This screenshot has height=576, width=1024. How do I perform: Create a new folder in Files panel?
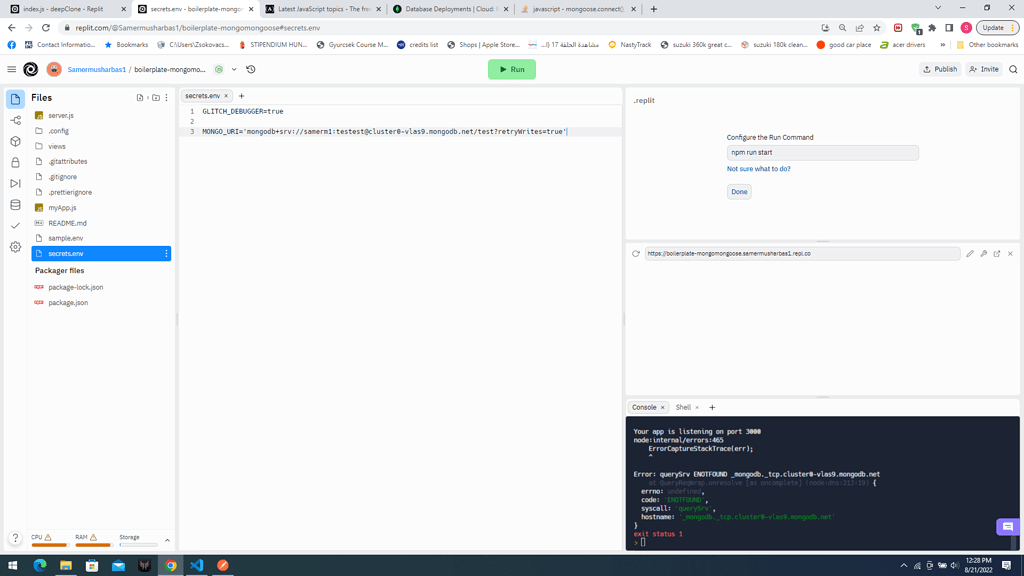tap(156, 98)
